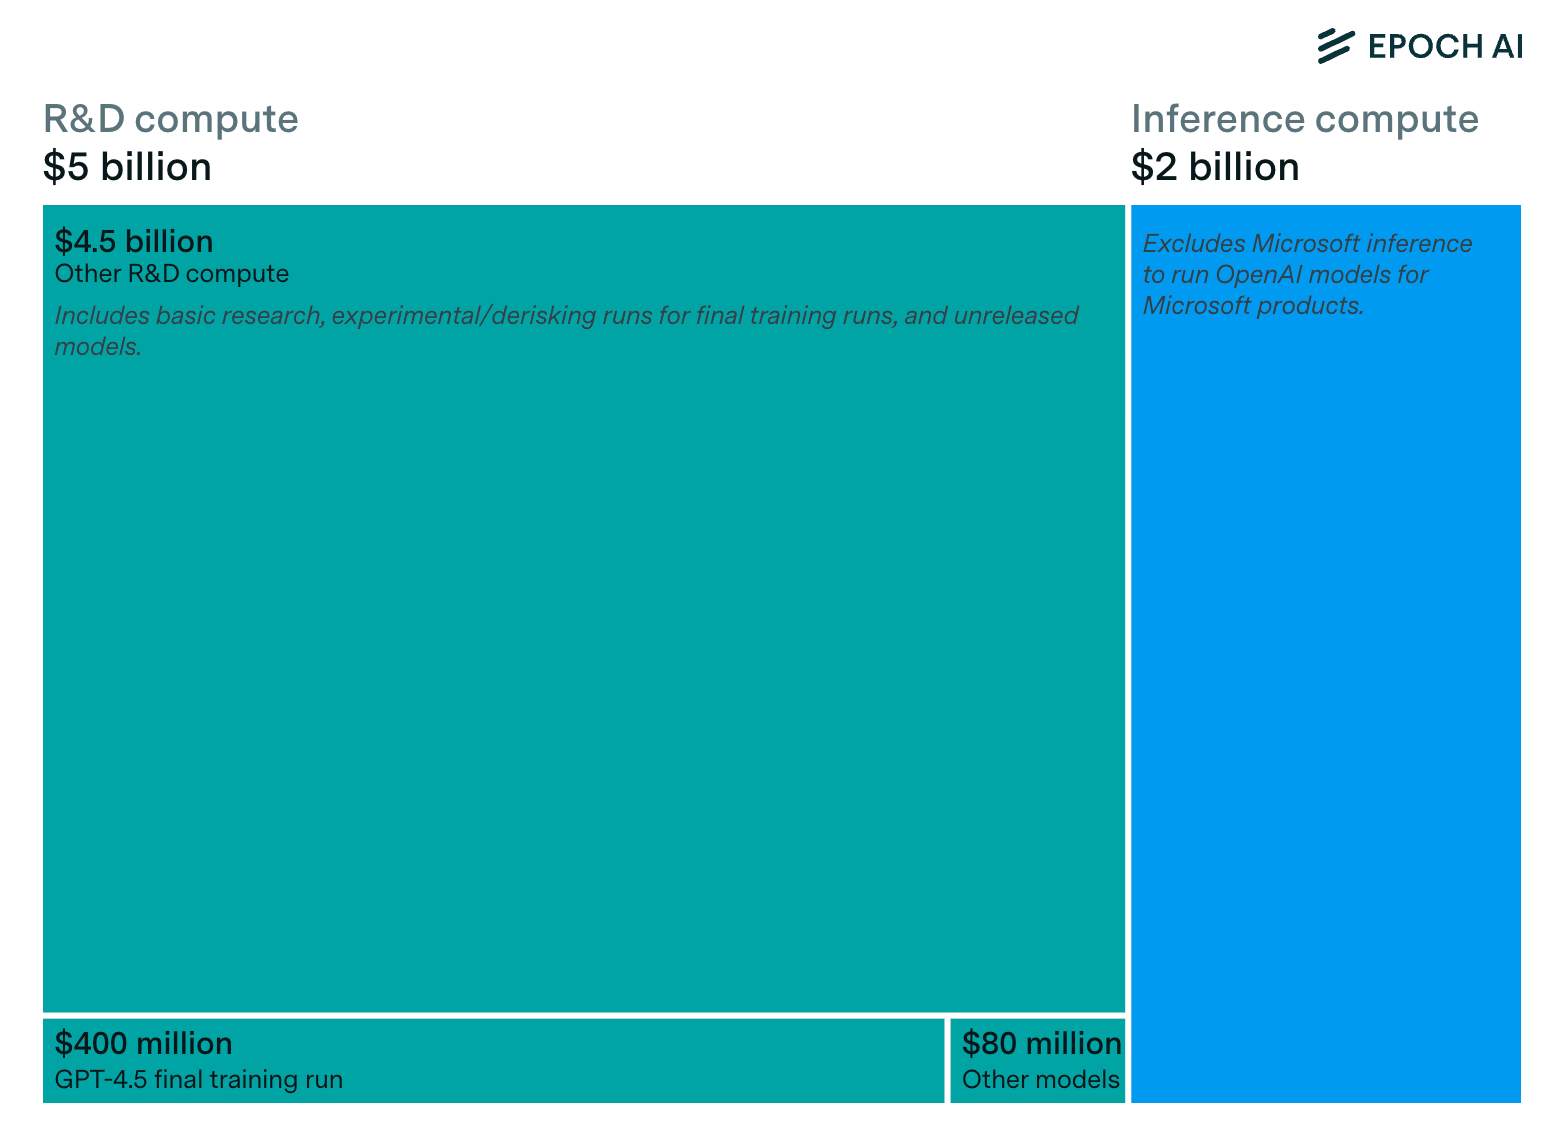This screenshot has height=1134, width=1554.
Task: Click the large teal Other R&D block
Action: [584, 650]
